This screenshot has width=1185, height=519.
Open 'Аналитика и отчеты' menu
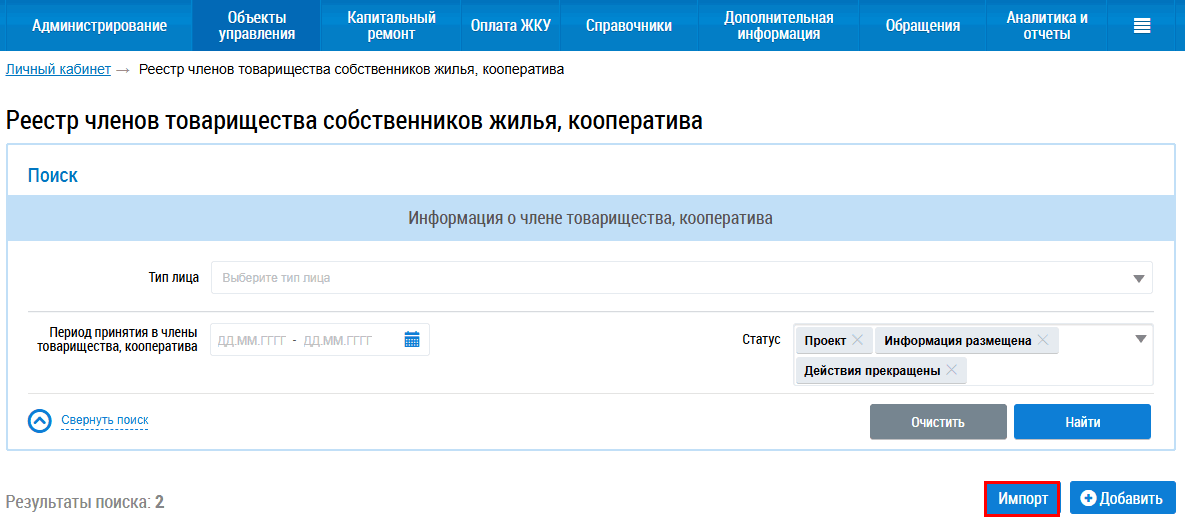[1047, 26]
